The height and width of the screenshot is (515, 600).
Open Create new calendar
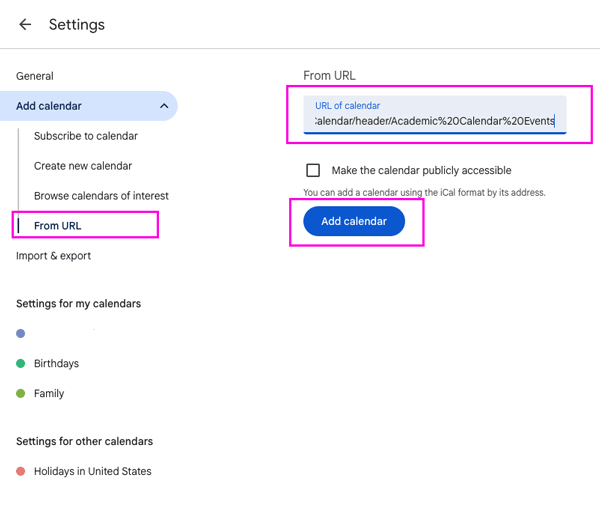[x=83, y=166]
